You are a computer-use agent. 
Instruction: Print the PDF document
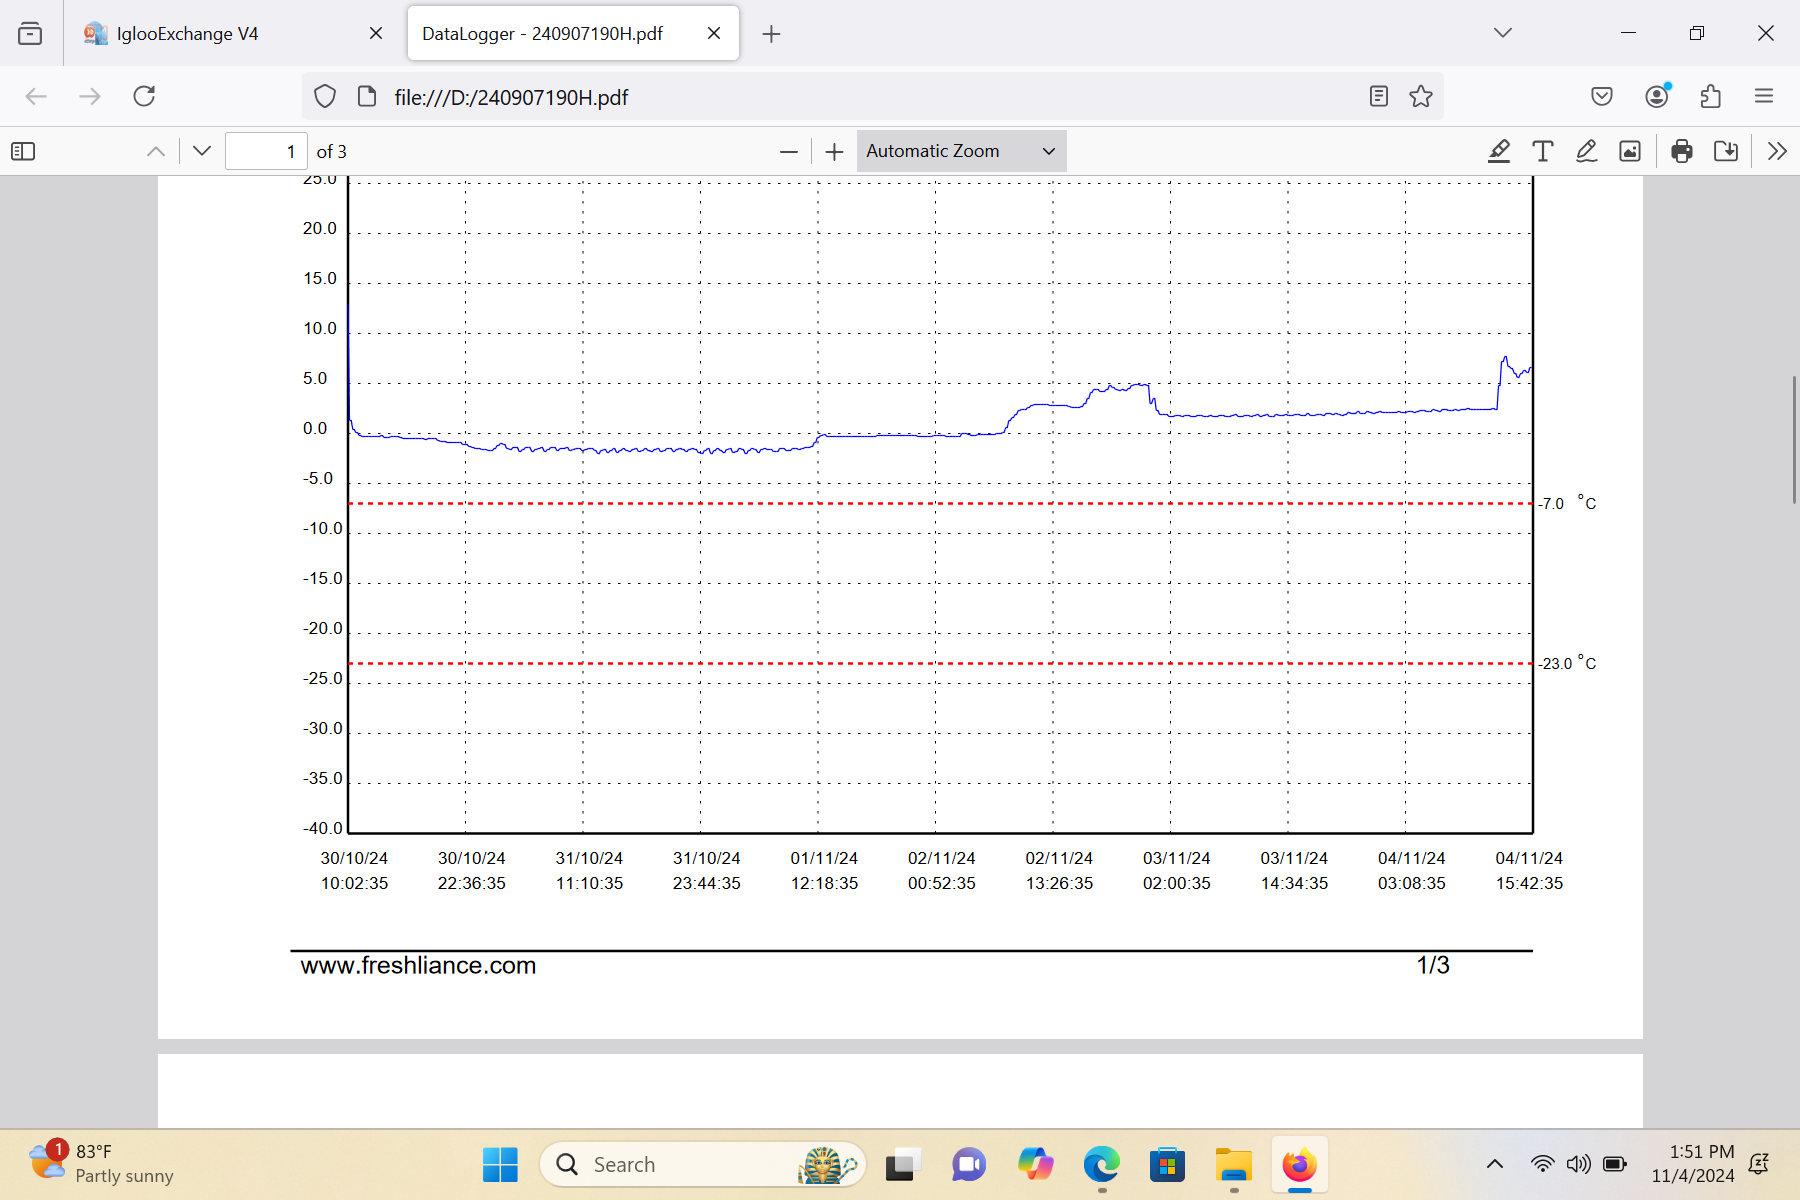[x=1682, y=152]
